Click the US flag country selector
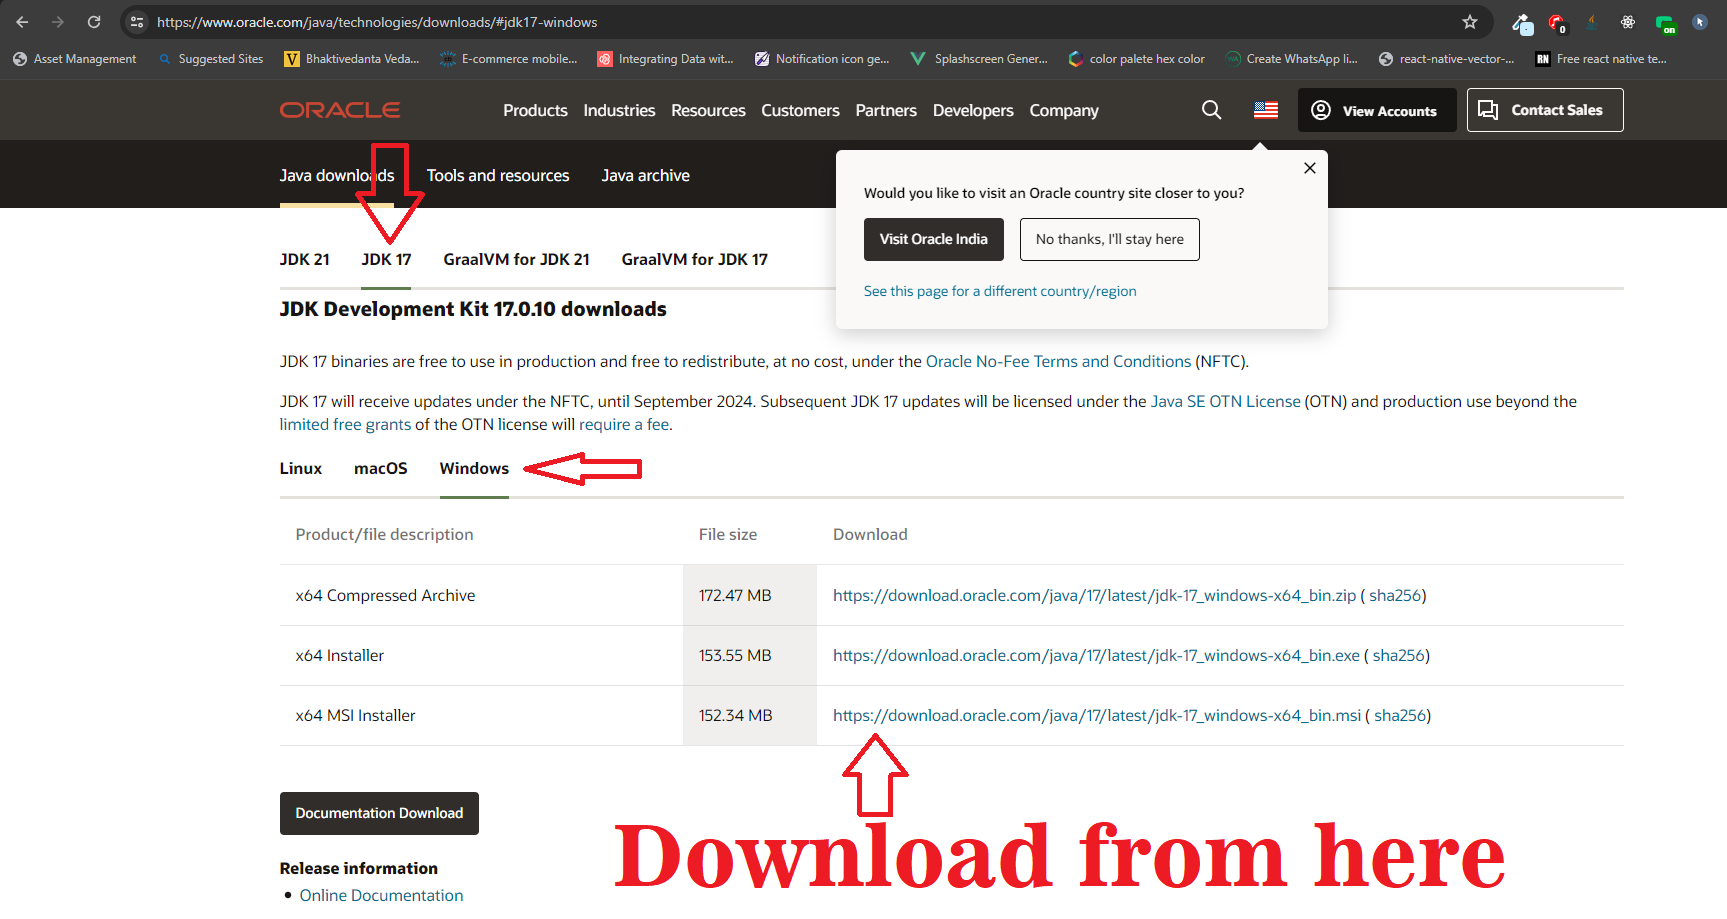 click(x=1265, y=110)
